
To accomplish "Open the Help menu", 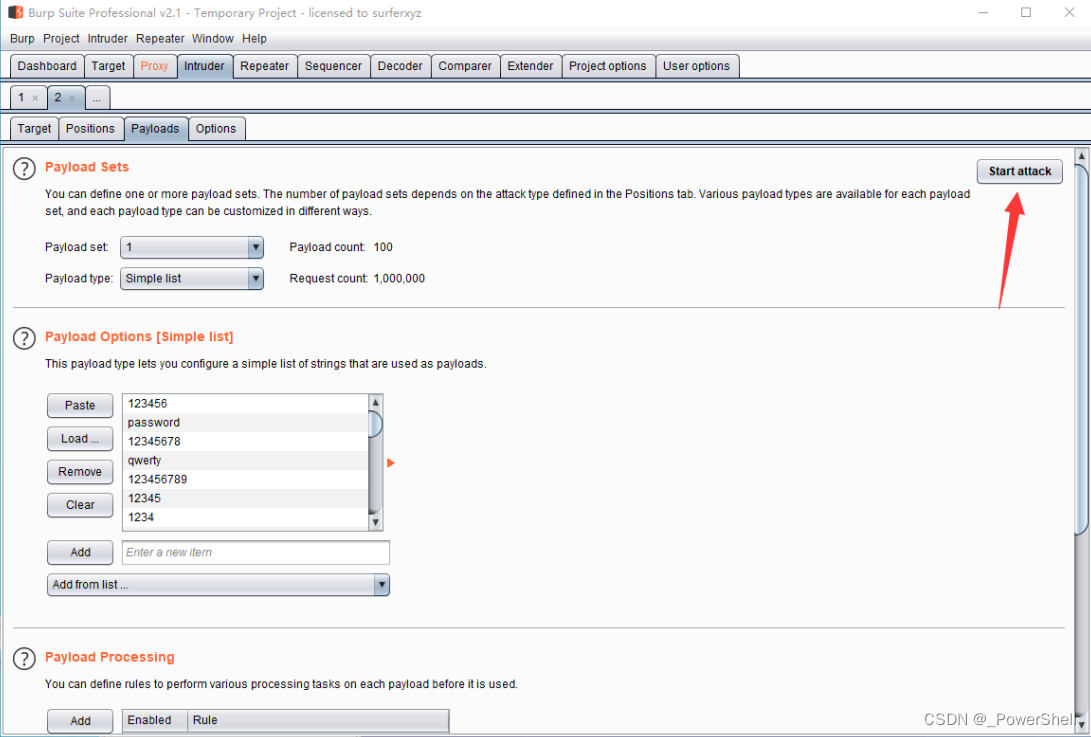I will [x=254, y=38].
